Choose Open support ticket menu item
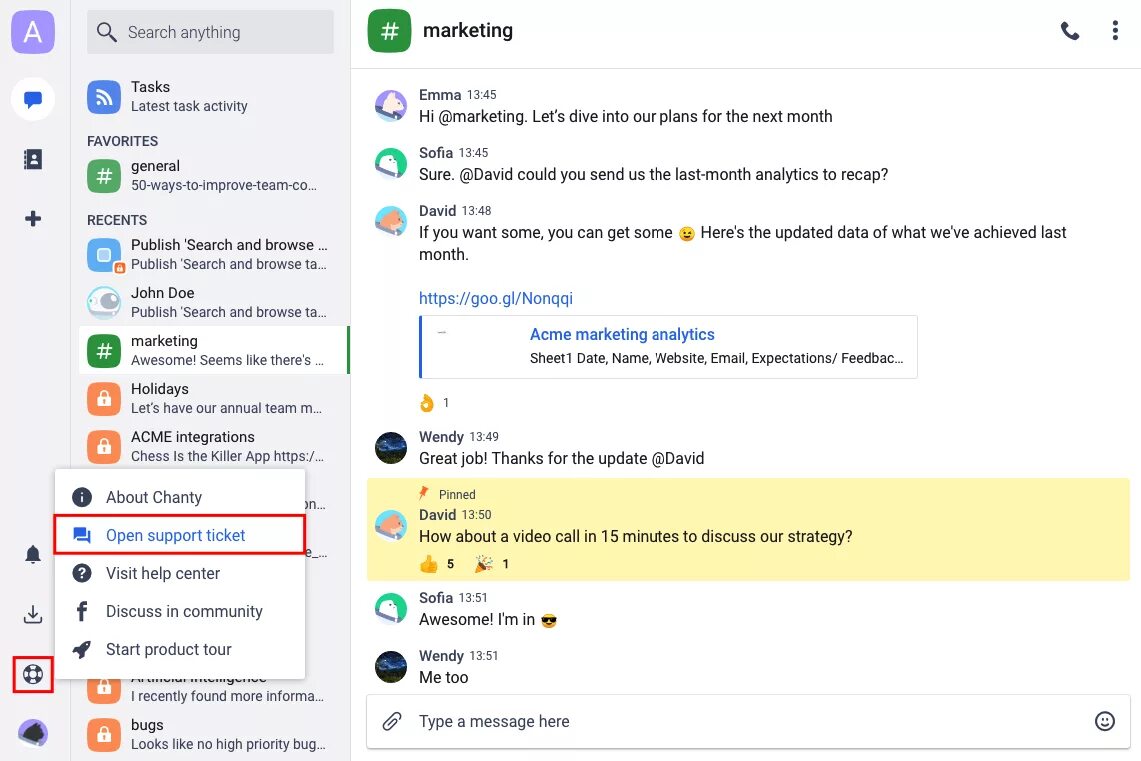 176,535
